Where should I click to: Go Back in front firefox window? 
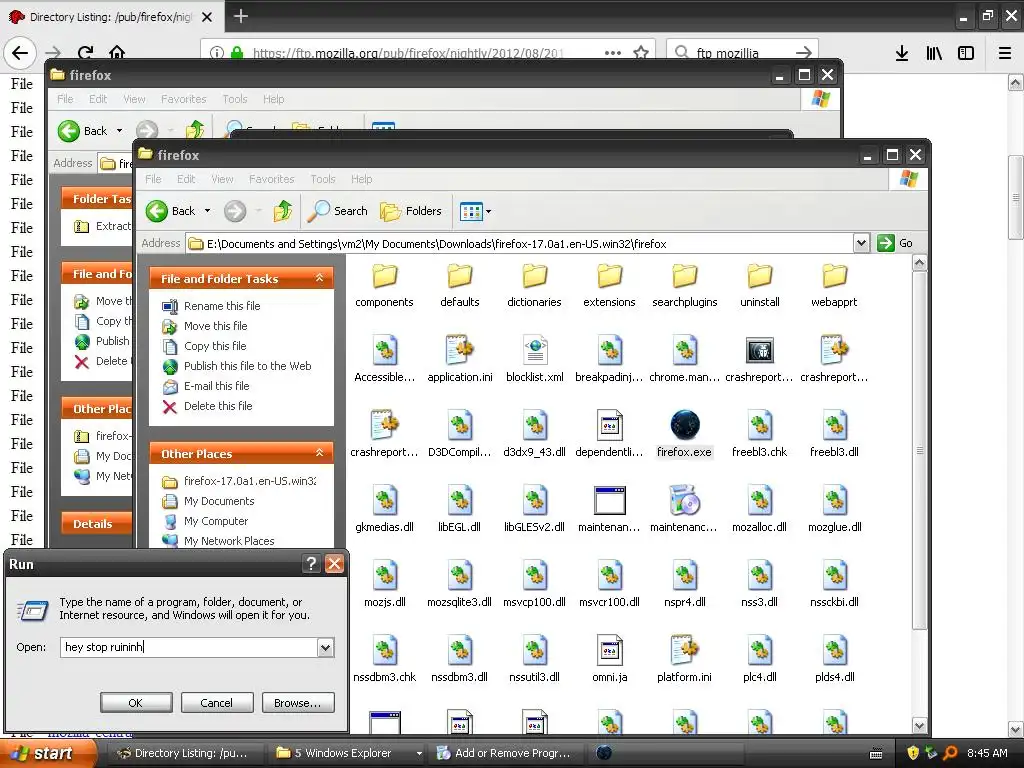coord(170,211)
